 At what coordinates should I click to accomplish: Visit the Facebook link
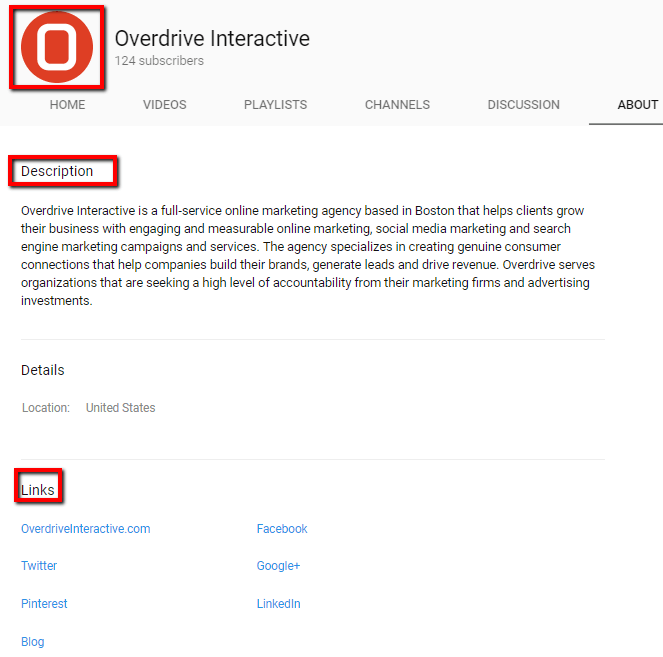(x=282, y=528)
